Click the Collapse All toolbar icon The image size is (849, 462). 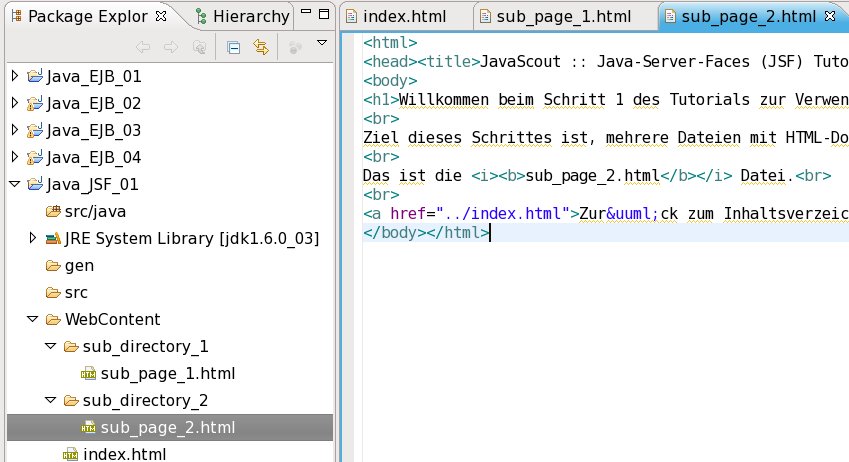point(233,46)
